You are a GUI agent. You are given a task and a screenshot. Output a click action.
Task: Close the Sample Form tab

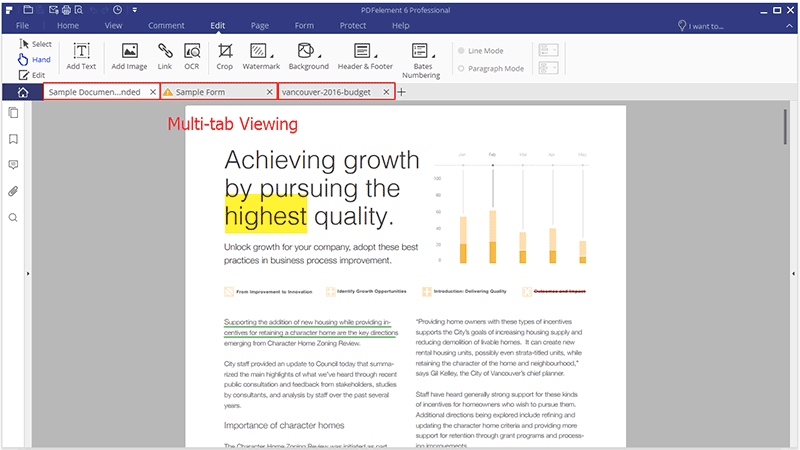269,92
